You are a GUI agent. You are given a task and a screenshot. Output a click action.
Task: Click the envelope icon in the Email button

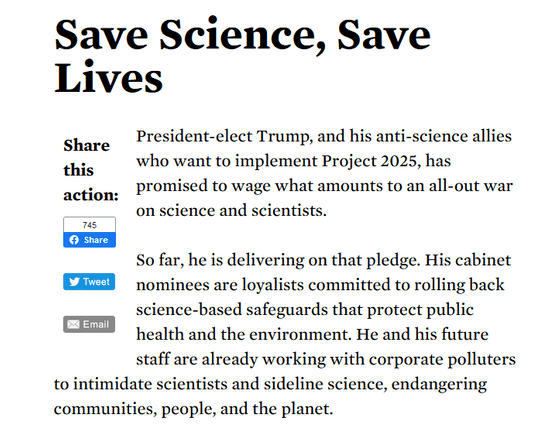pos(73,324)
